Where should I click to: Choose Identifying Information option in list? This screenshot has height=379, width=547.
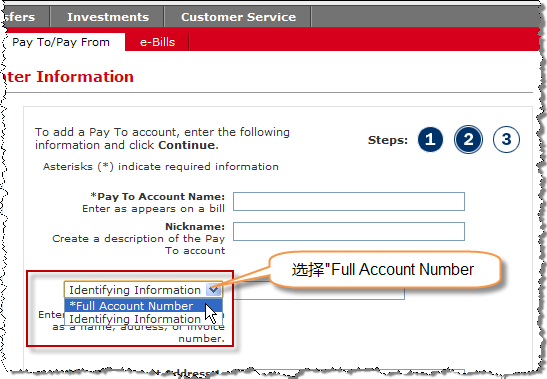(x=143, y=319)
